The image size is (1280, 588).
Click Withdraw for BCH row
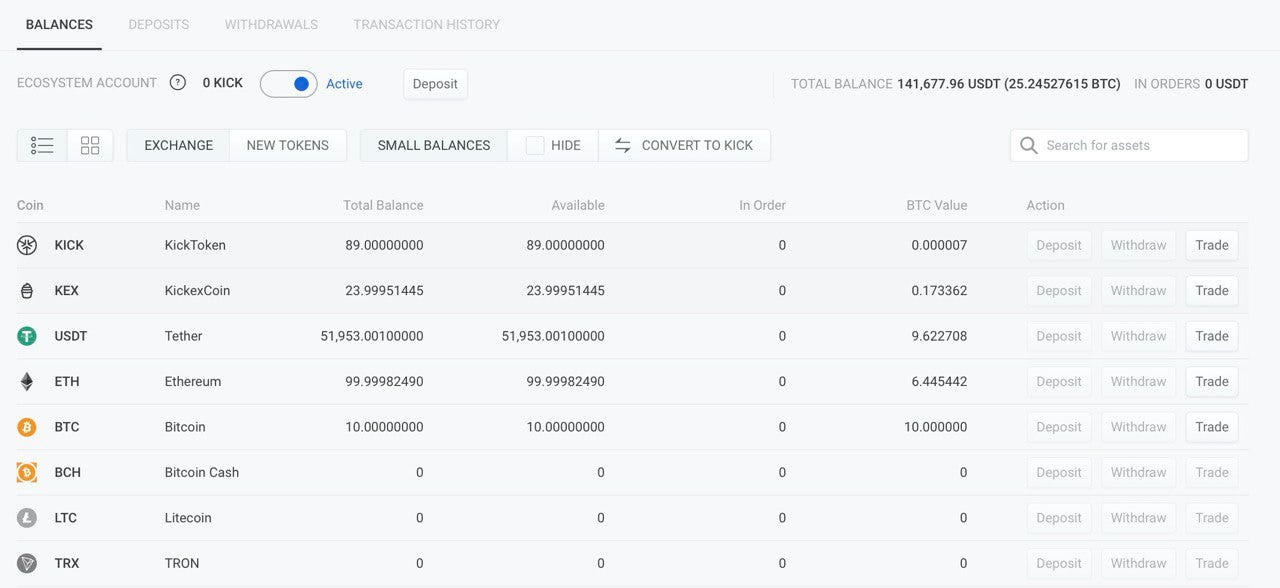click(1138, 472)
